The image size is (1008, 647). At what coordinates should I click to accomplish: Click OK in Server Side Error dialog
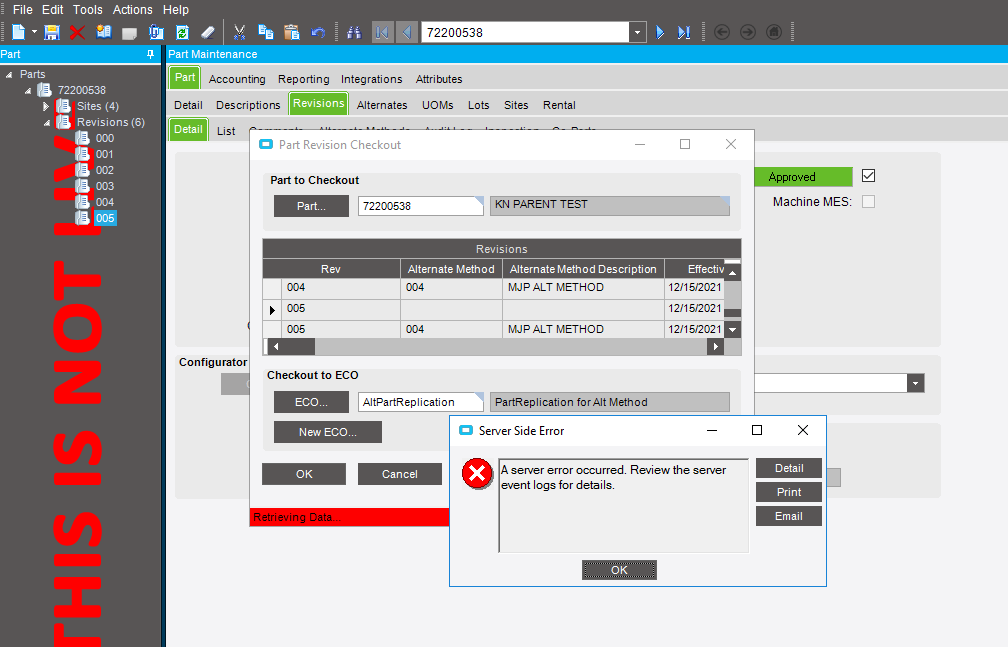point(619,570)
